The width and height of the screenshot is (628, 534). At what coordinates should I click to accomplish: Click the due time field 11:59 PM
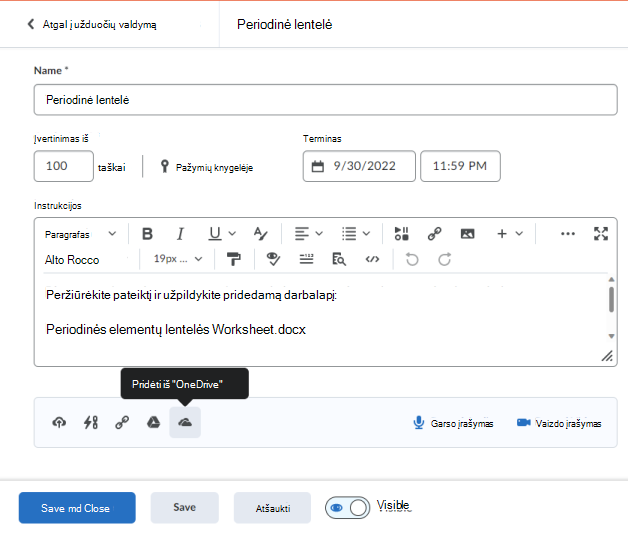click(x=460, y=166)
